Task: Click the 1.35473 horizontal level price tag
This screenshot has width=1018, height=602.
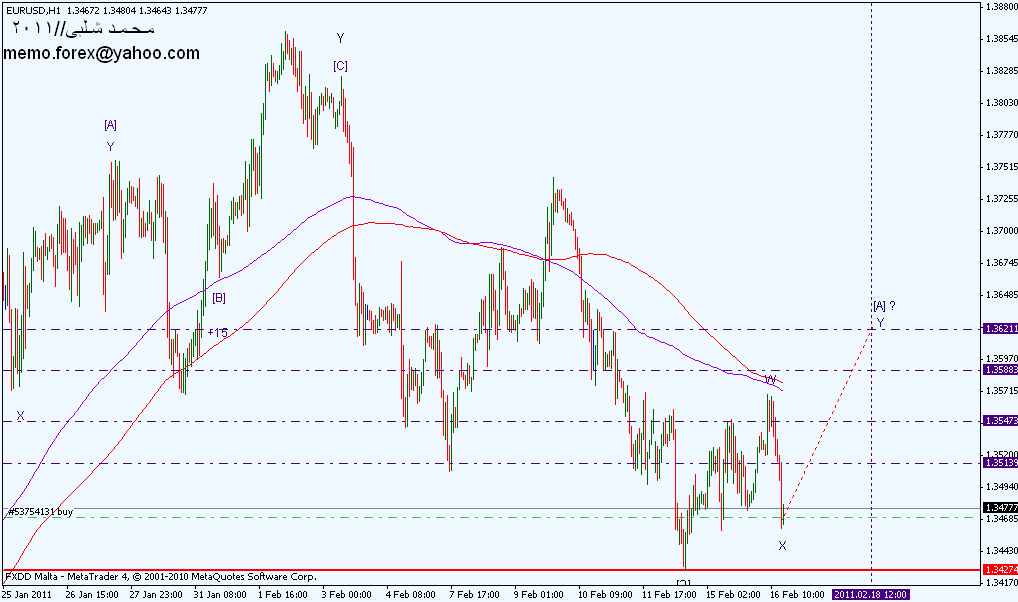Action: pos(999,422)
